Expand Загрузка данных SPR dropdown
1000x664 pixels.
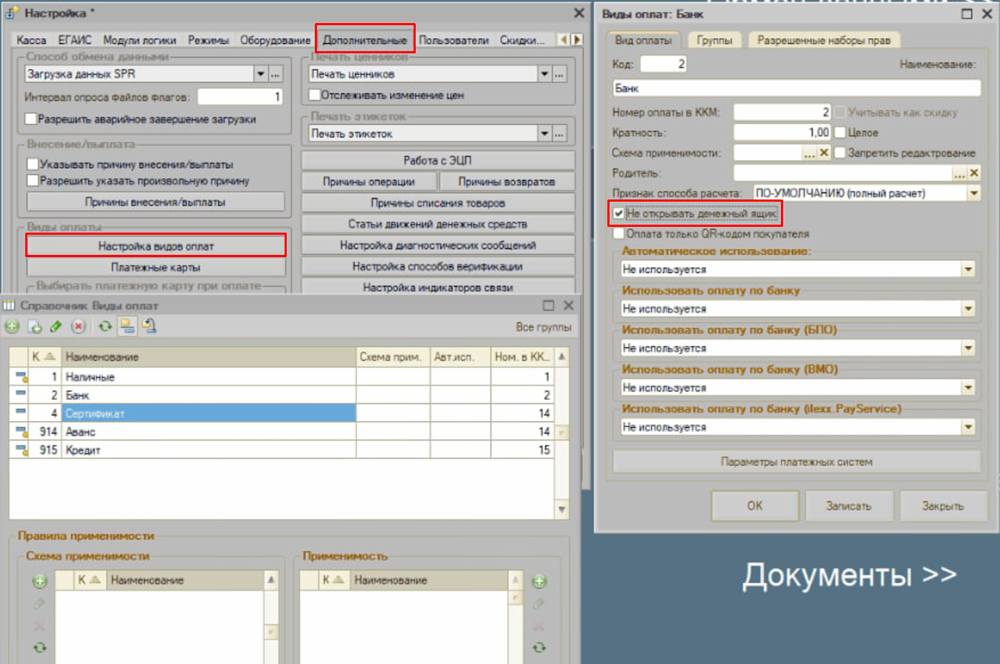pyautogui.click(x=260, y=74)
